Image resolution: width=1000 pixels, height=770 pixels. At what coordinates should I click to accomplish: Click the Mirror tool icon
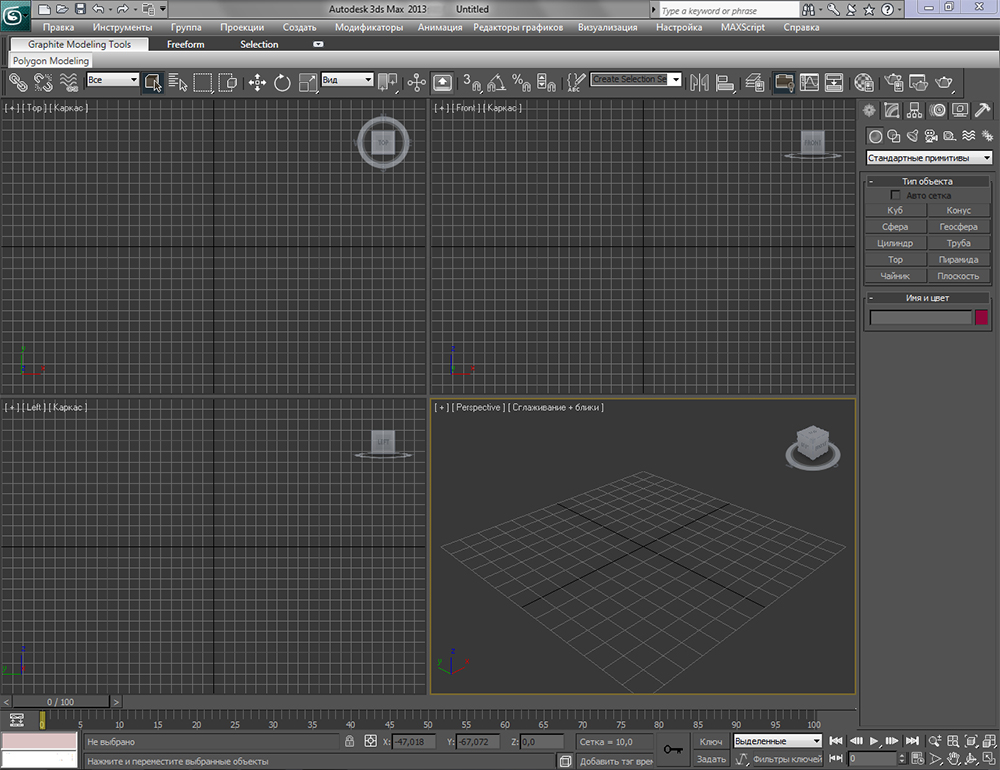point(699,82)
